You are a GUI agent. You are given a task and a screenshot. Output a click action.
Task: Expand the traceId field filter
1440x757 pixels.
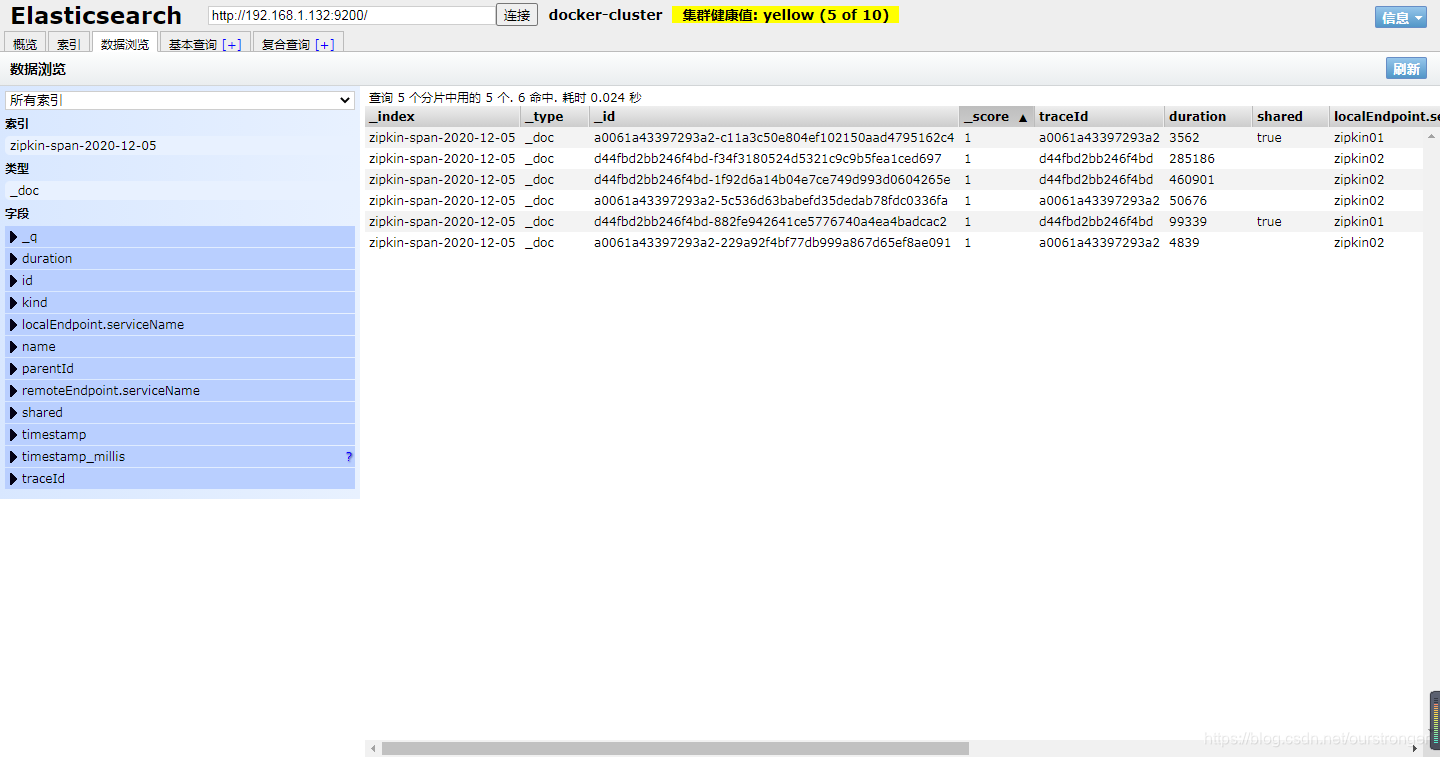tap(180, 479)
